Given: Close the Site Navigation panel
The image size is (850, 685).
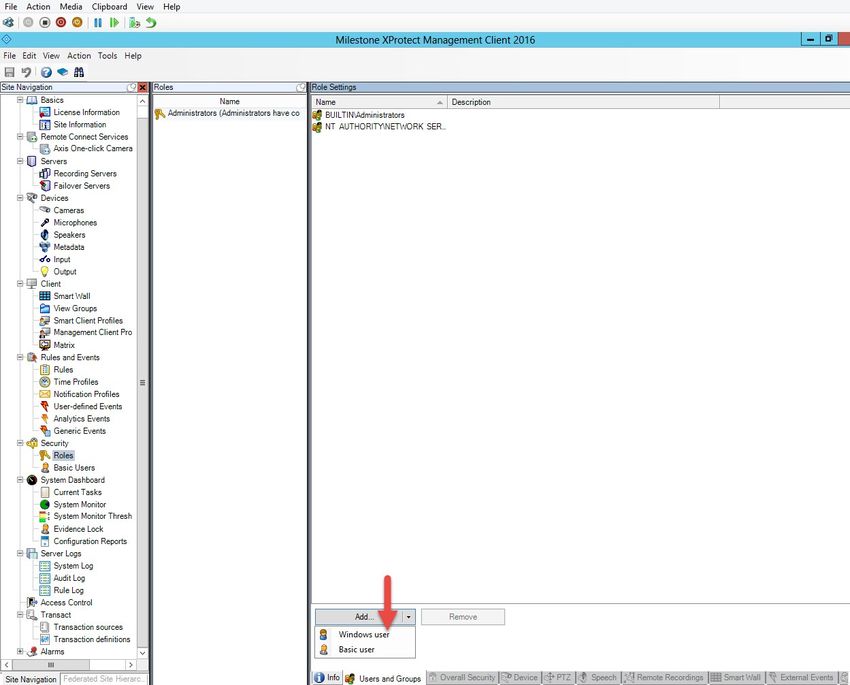Looking at the screenshot, I should coord(143,87).
